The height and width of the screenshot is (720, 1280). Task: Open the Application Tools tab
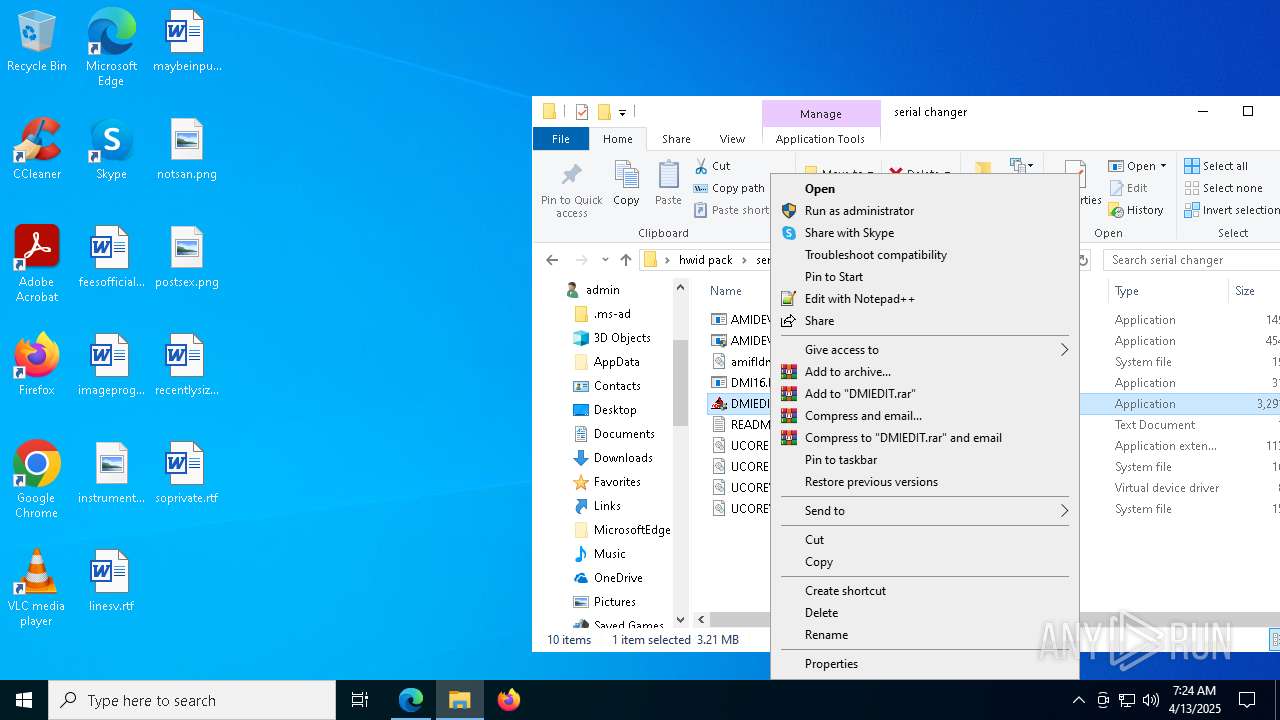pos(820,139)
